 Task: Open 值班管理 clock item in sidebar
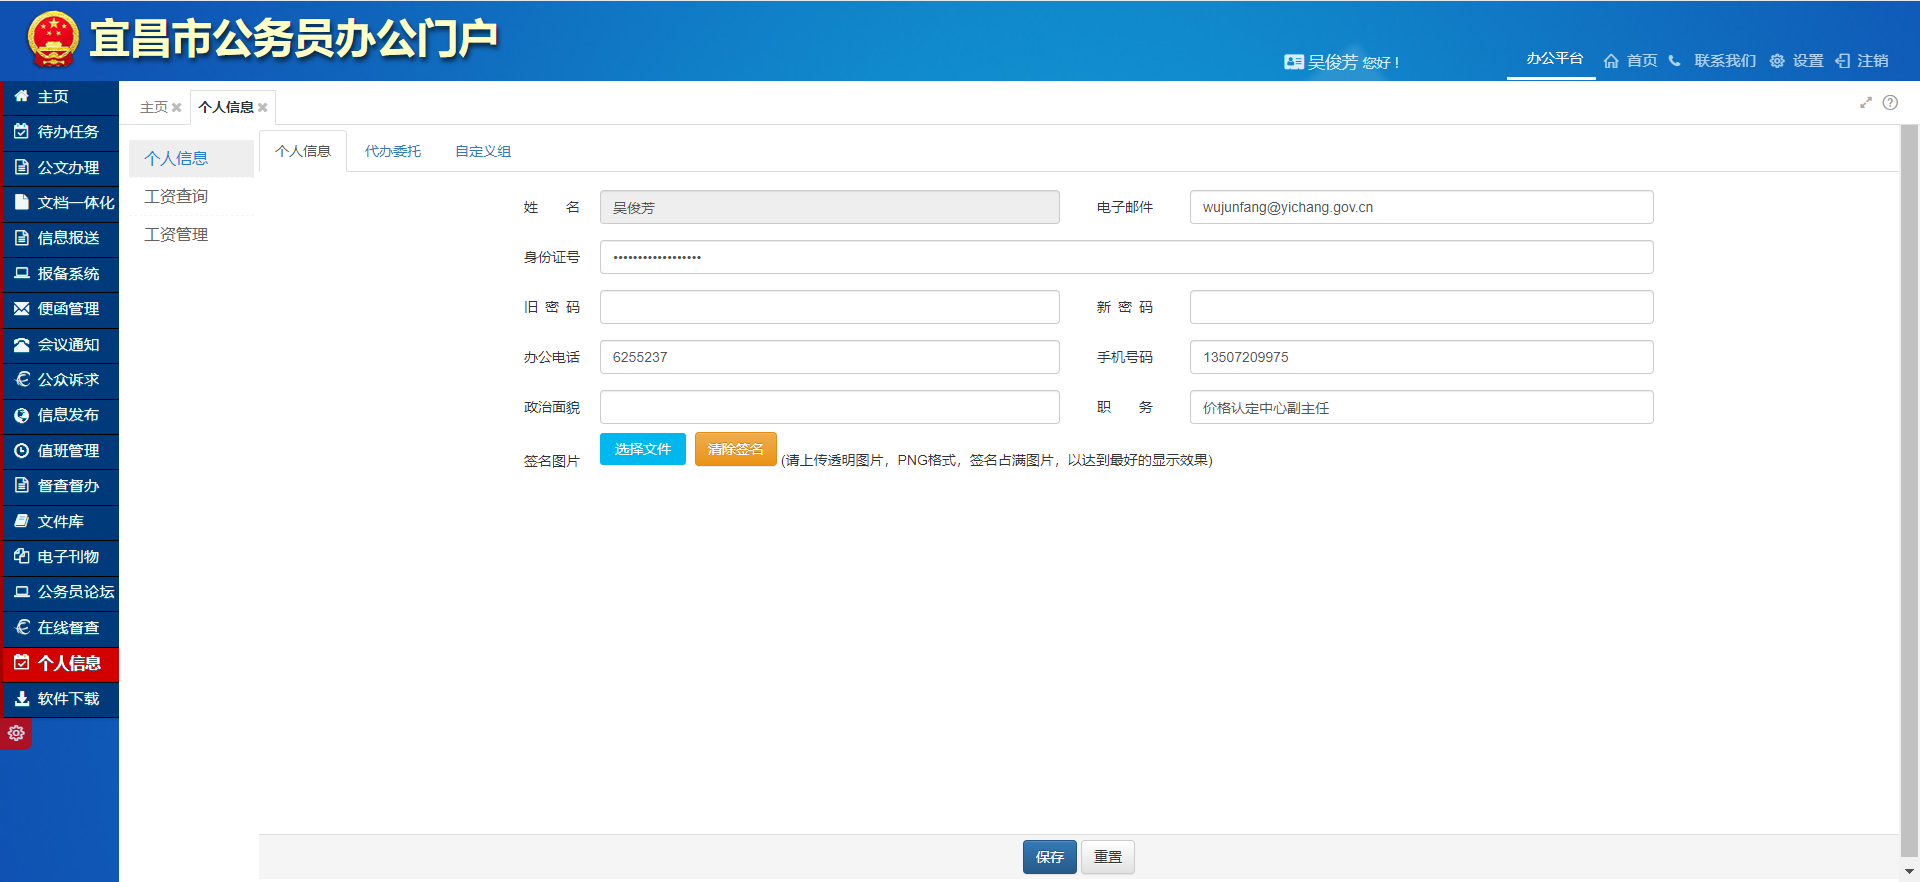point(60,451)
